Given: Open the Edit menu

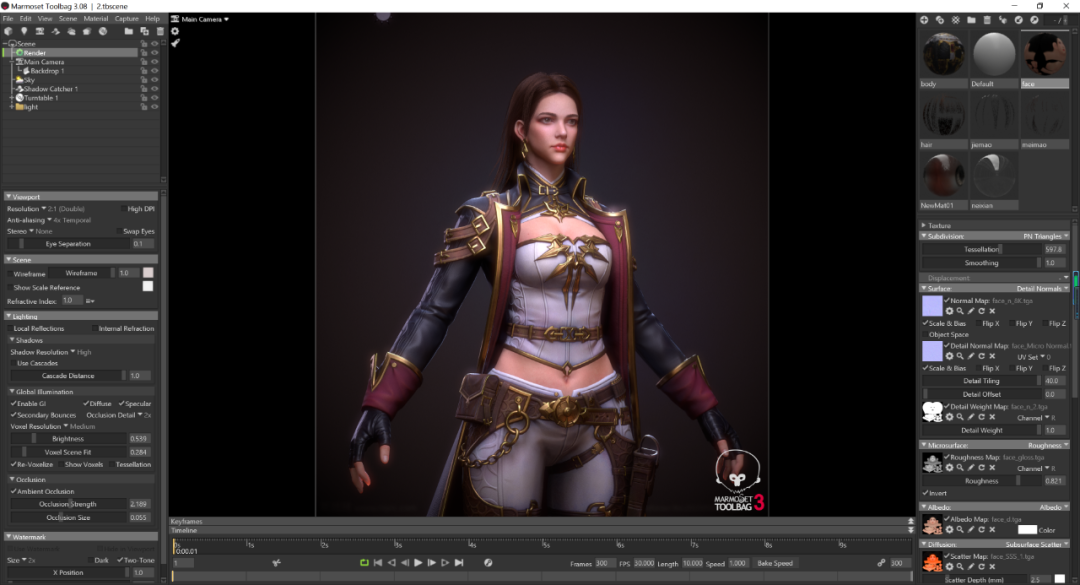Looking at the screenshot, I should coord(25,19).
